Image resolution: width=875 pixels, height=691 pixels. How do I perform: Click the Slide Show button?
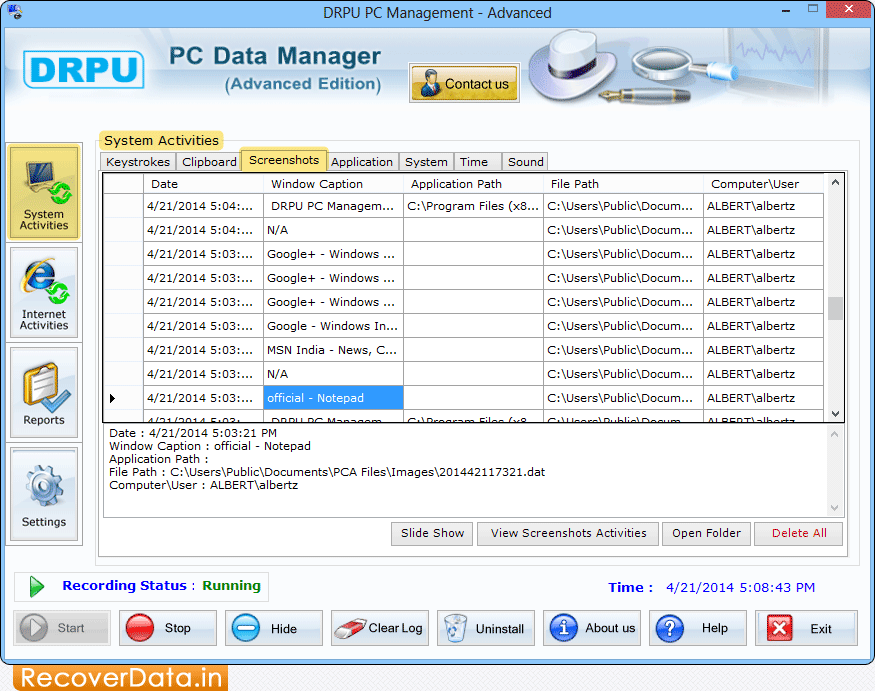click(432, 533)
